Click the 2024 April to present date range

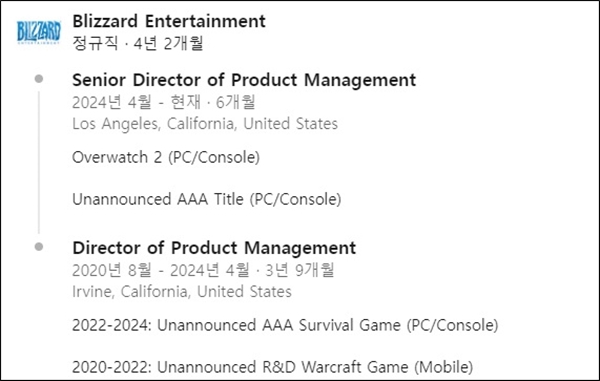136,102
